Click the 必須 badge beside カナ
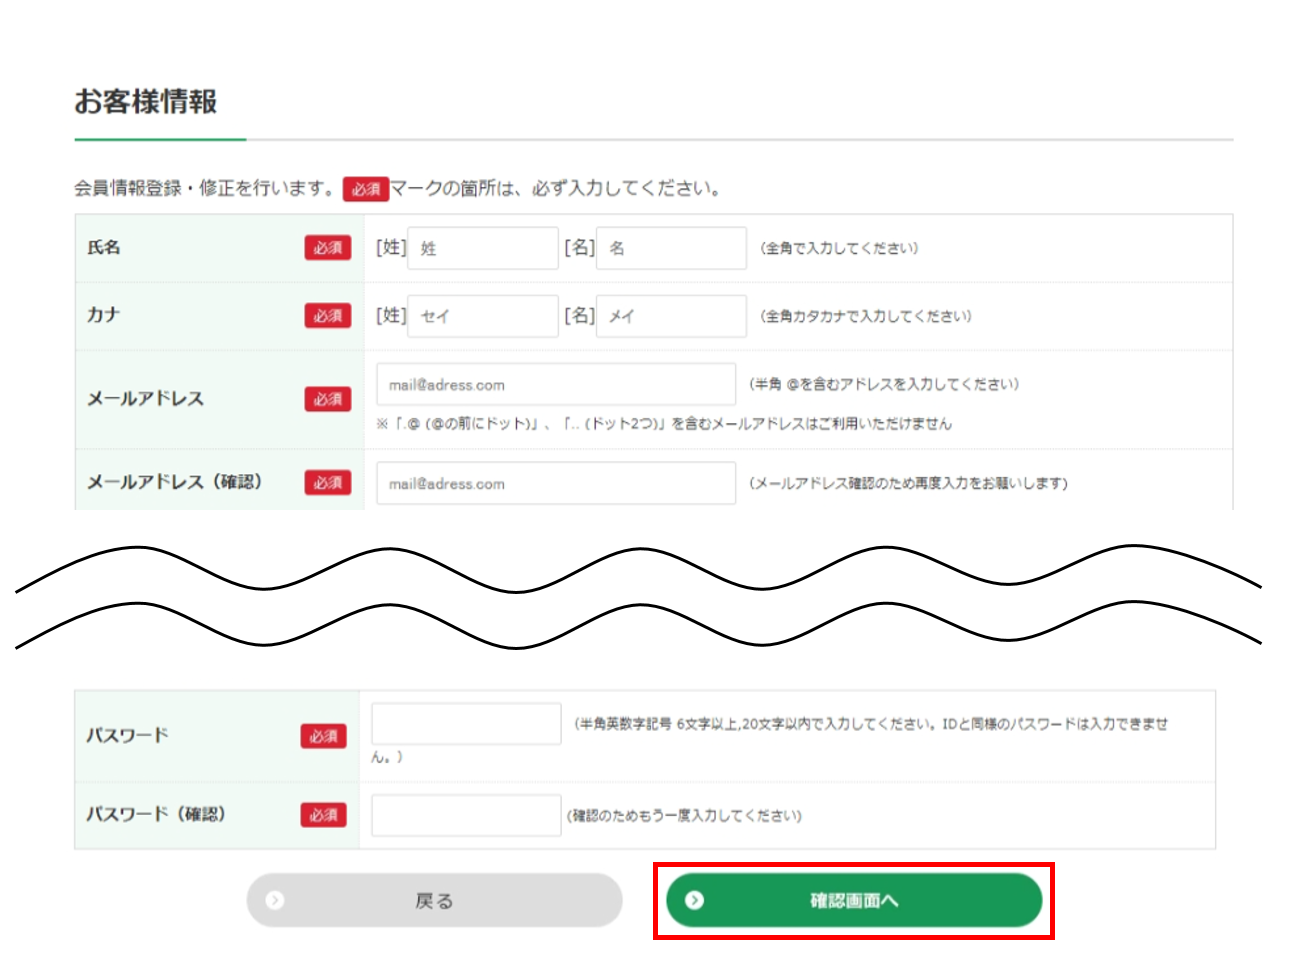 (x=328, y=316)
